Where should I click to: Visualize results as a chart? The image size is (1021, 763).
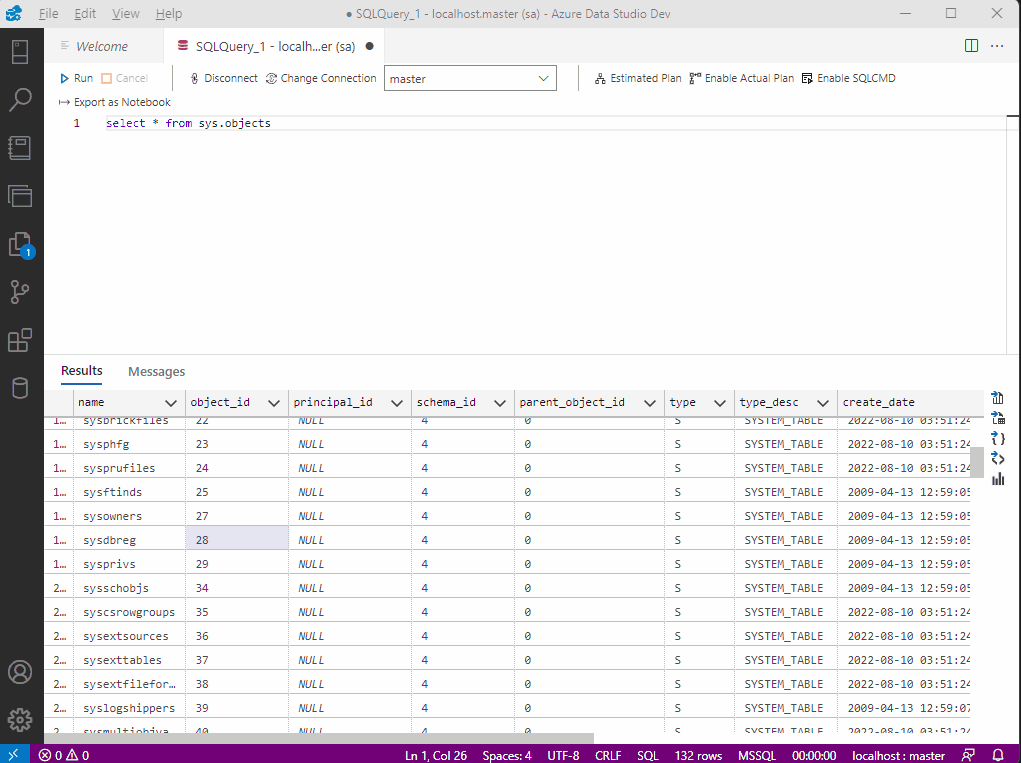click(997, 479)
